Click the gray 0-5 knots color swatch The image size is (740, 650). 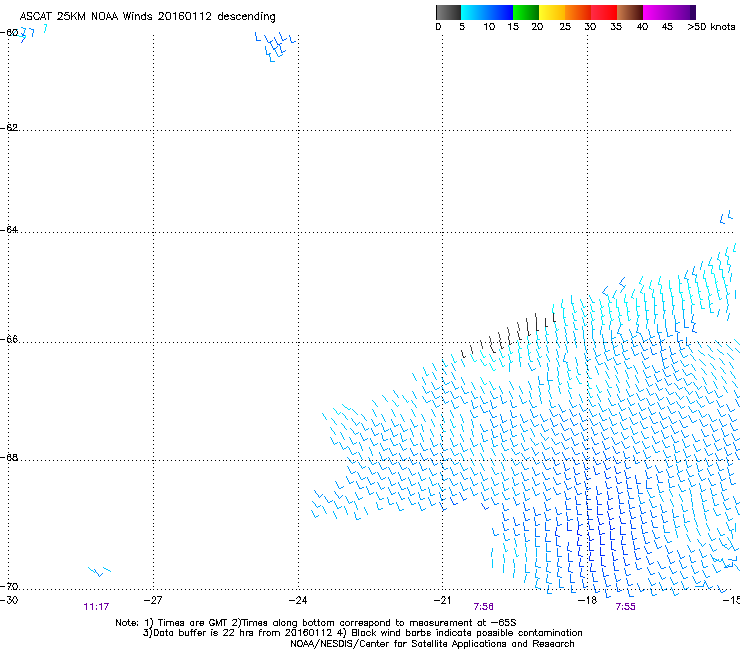(x=448, y=12)
